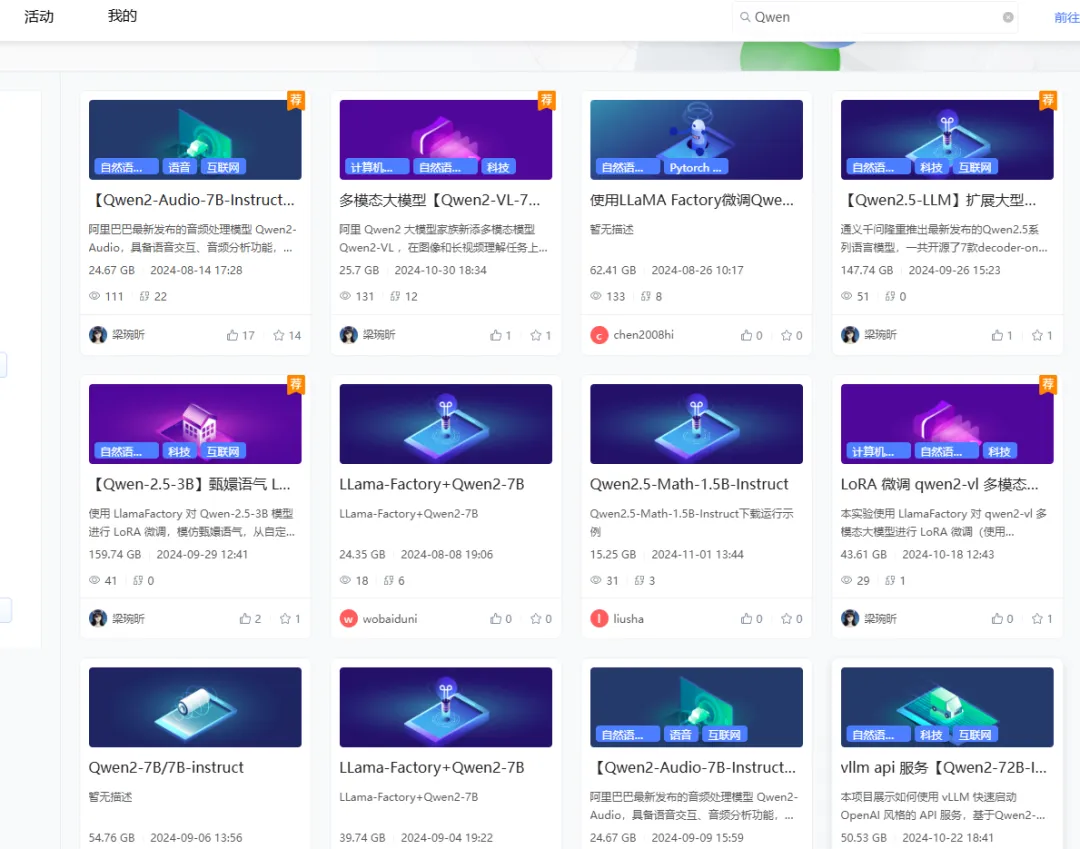Open the LLama-Factory+Qwen2-7B thumbnail sized 39.74 GB
This screenshot has width=1080, height=849.
tap(446, 707)
